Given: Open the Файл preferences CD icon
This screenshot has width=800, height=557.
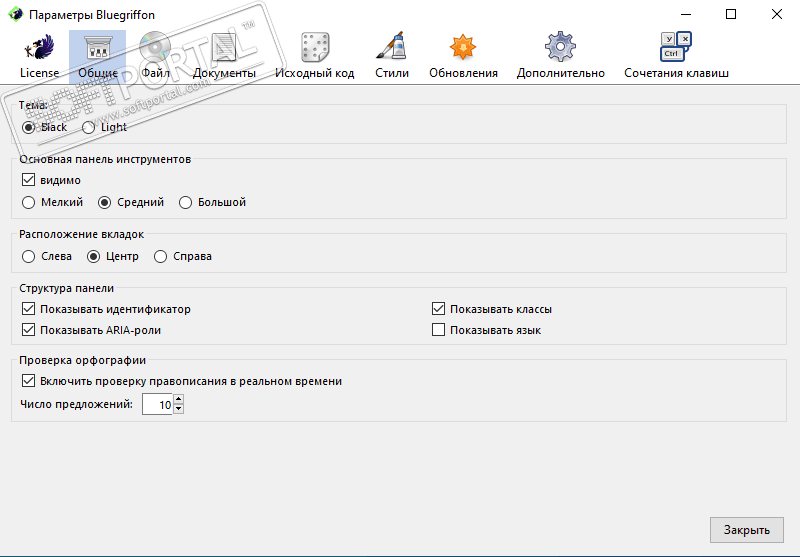Looking at the screenshot, I should point(155,47).
